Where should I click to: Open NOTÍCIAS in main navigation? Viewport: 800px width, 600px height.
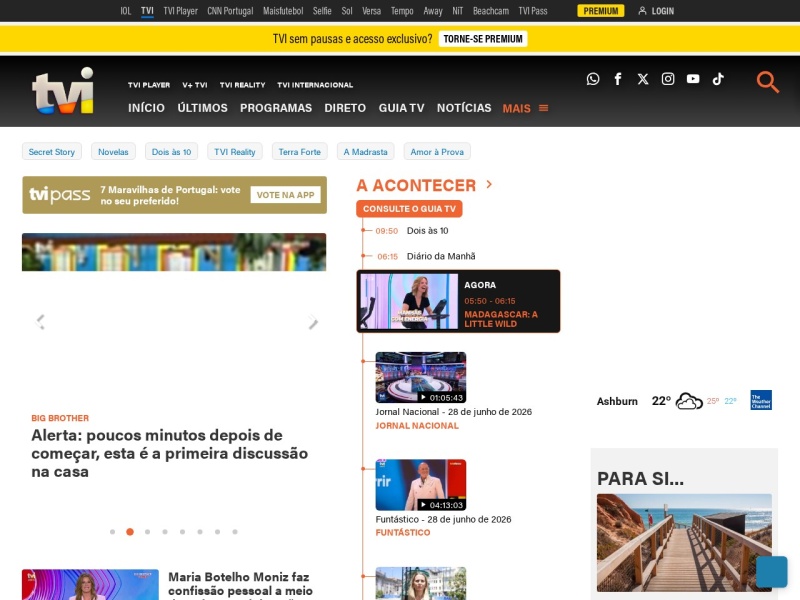pos(464,108)
